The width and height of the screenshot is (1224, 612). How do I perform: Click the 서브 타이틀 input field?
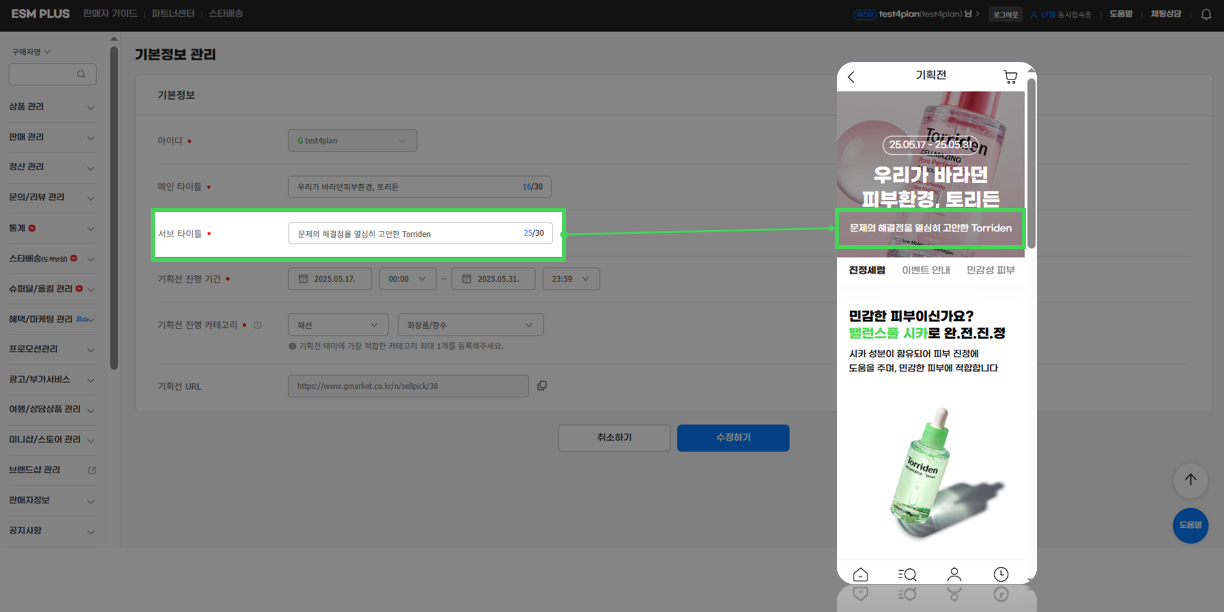click(420, 233)
